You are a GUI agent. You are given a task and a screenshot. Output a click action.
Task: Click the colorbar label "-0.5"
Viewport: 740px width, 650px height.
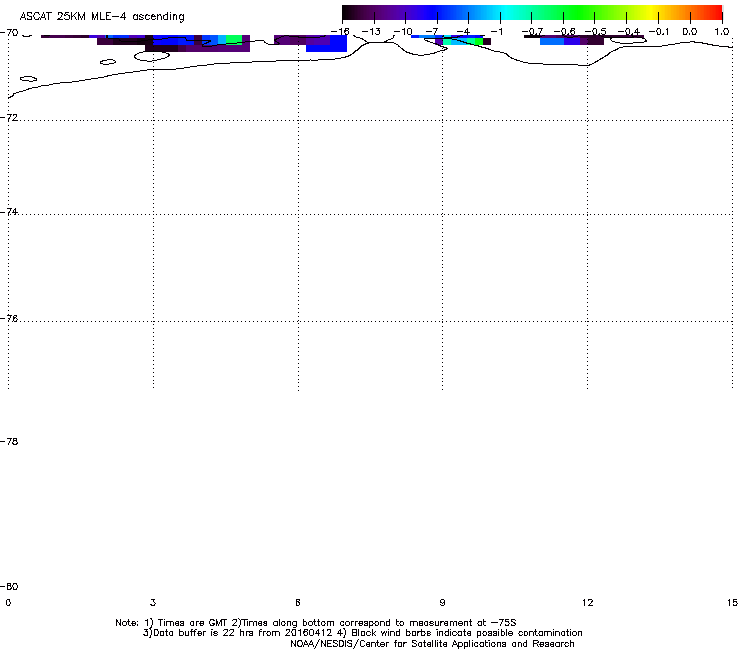596,32
